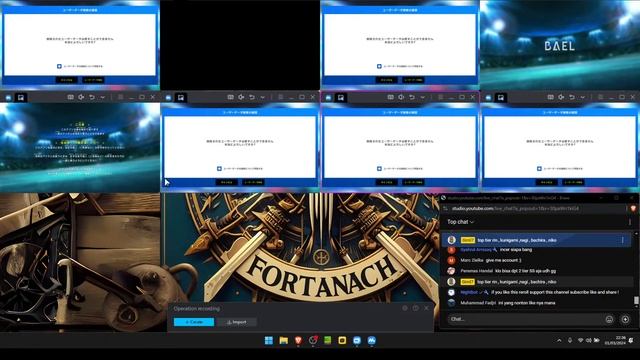Click speaker icon of emulator below black screen
The height and width of the screenshot is (360, 640).
point(241,97)
